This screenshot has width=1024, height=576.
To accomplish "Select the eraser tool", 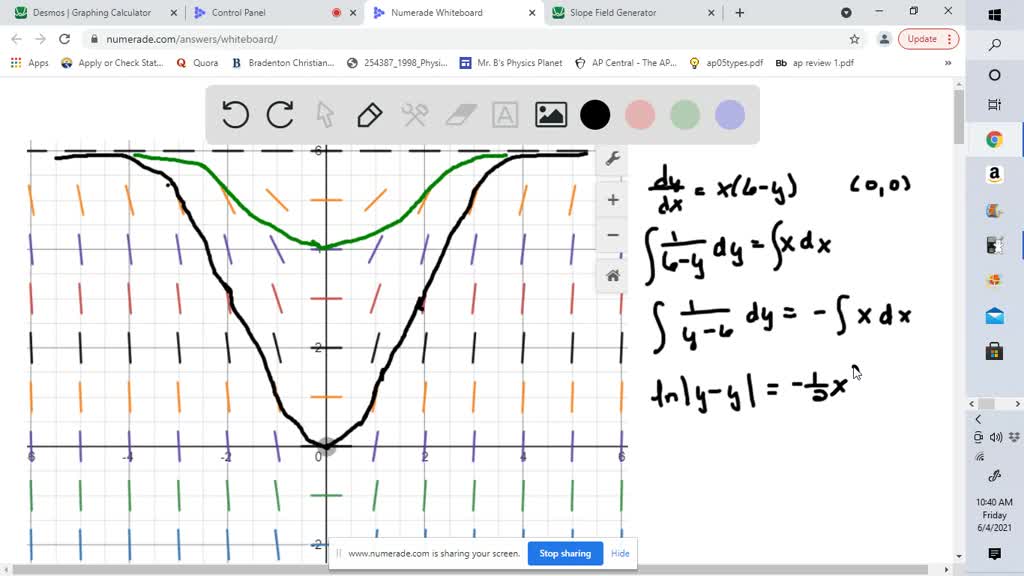I will (460, 114).
